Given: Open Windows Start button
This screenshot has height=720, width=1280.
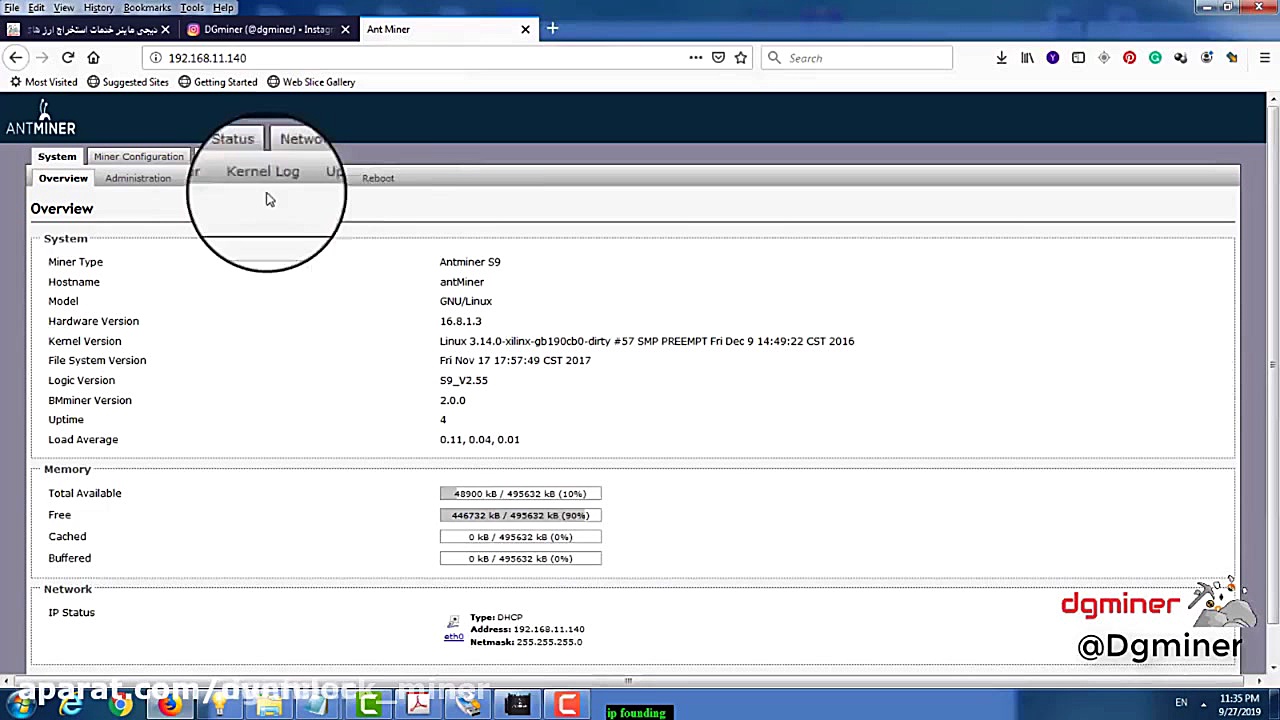Looking at the screenshot, I should [20, 705].
